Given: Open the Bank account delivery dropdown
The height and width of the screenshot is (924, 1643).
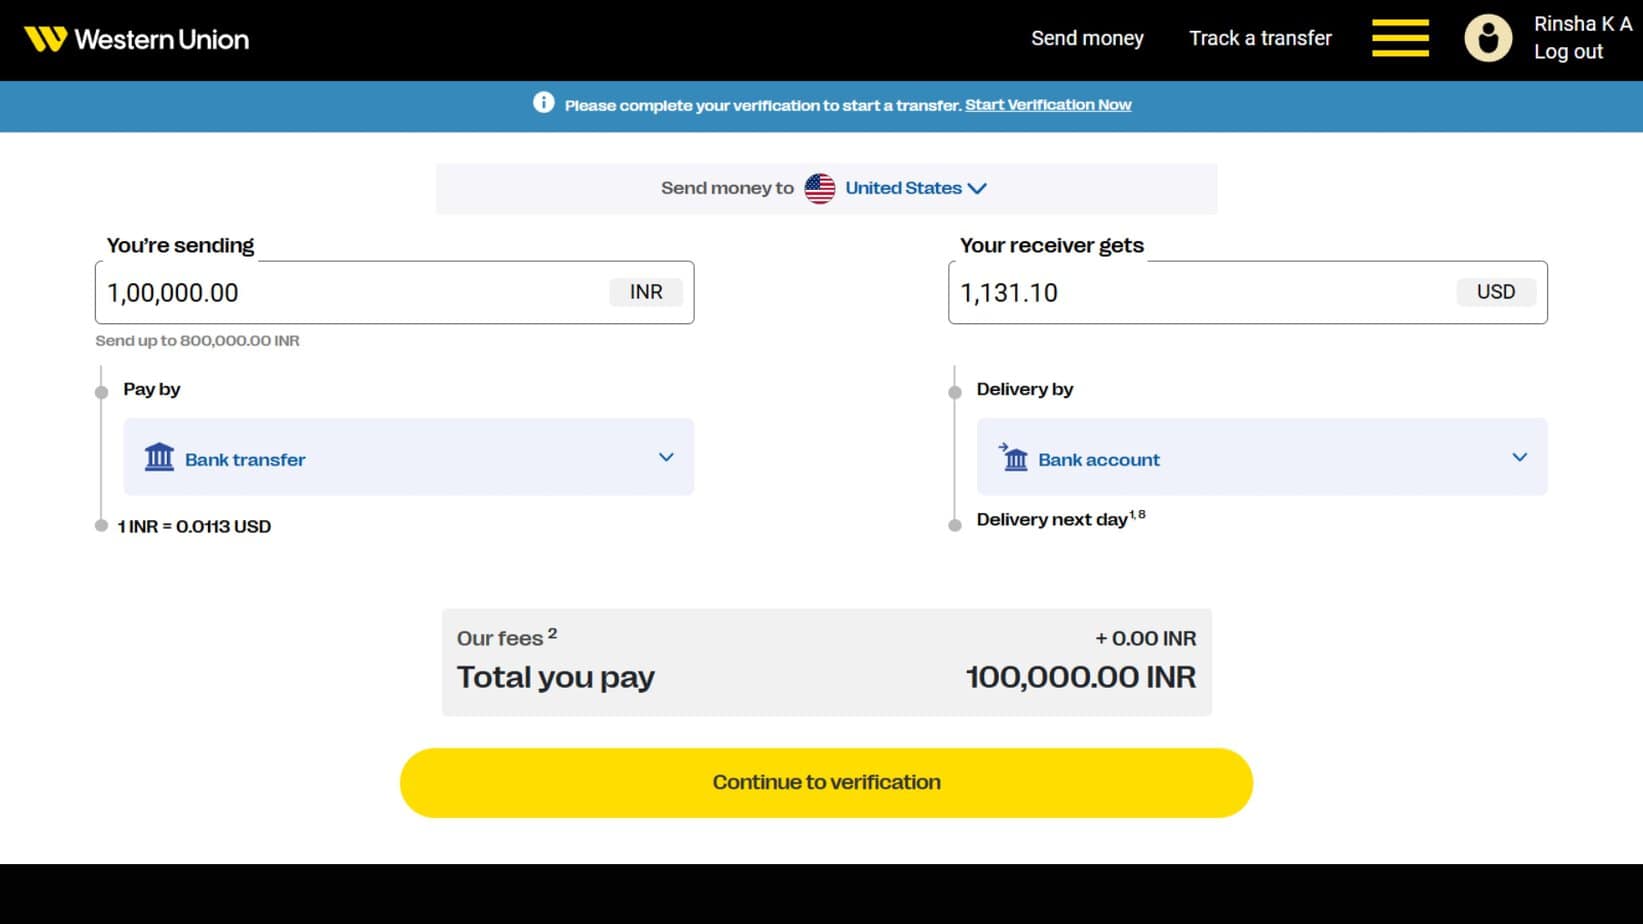Looking at the screenshot, I should (x=1262, y=457).
